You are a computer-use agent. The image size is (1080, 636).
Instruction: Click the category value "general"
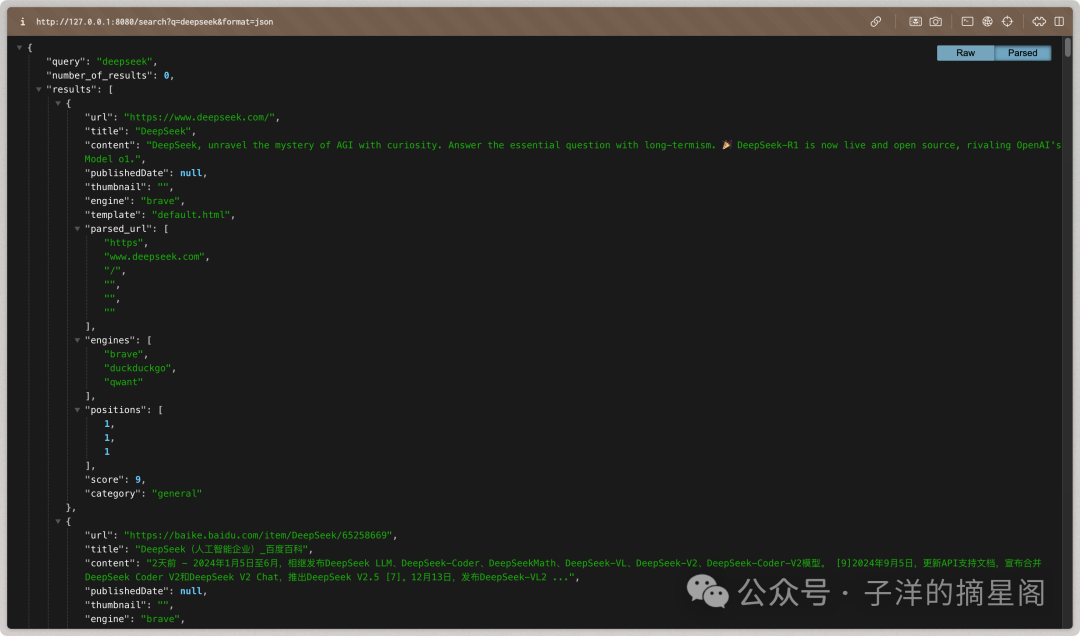[177, 494]
